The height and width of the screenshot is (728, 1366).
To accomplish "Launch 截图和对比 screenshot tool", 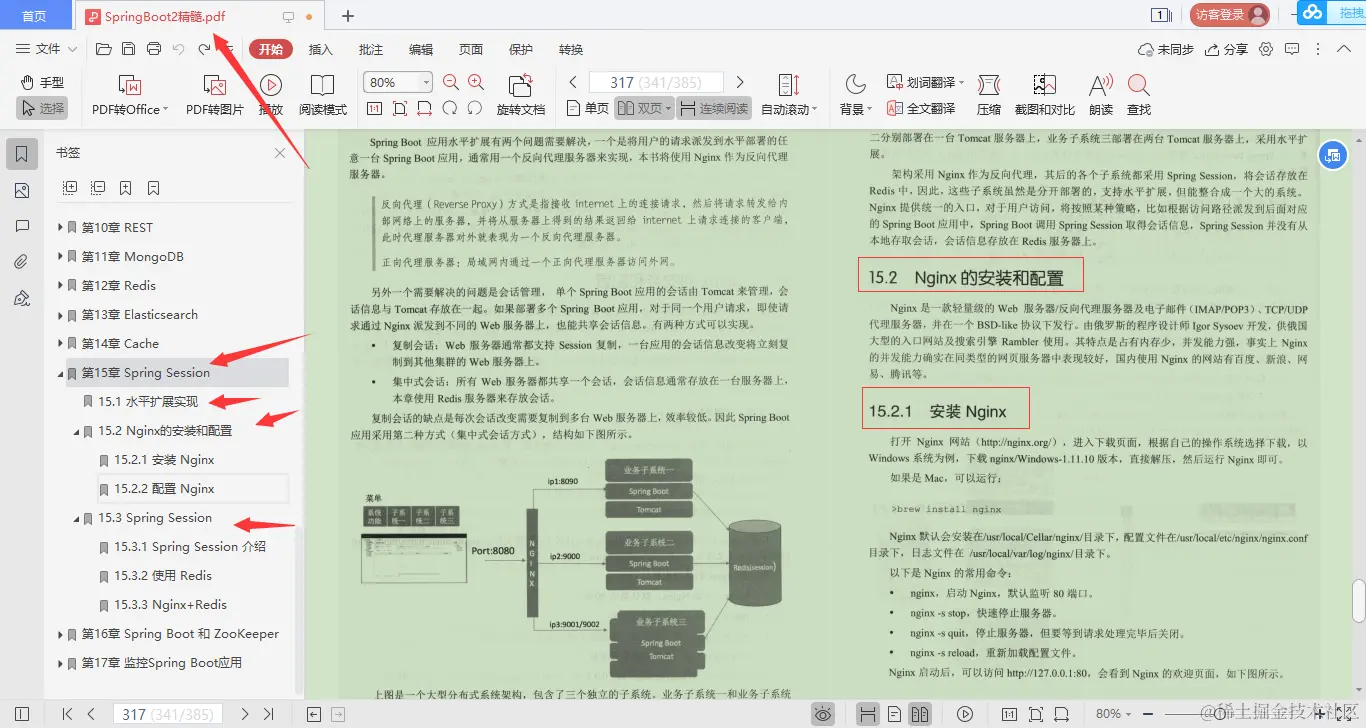I will [x=1043, y=94].
